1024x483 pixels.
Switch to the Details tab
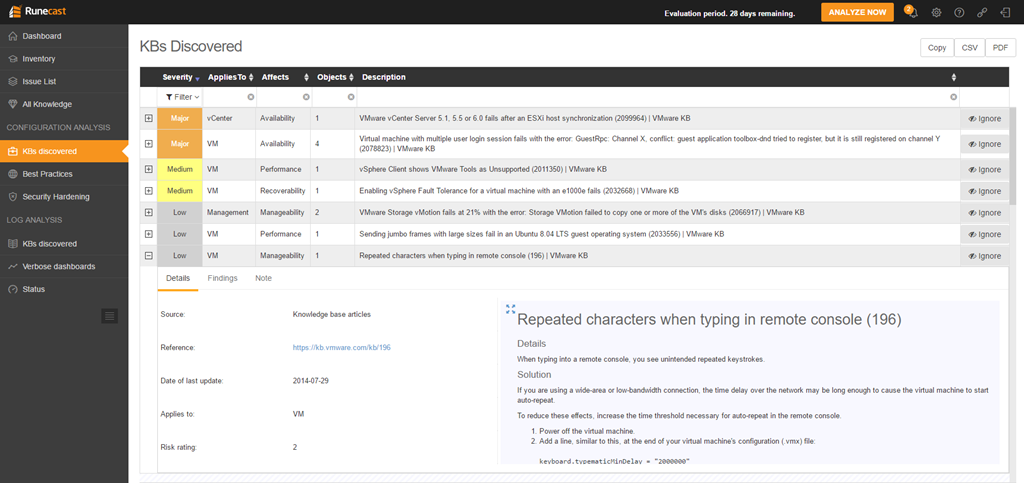click(x=178, y=278)
